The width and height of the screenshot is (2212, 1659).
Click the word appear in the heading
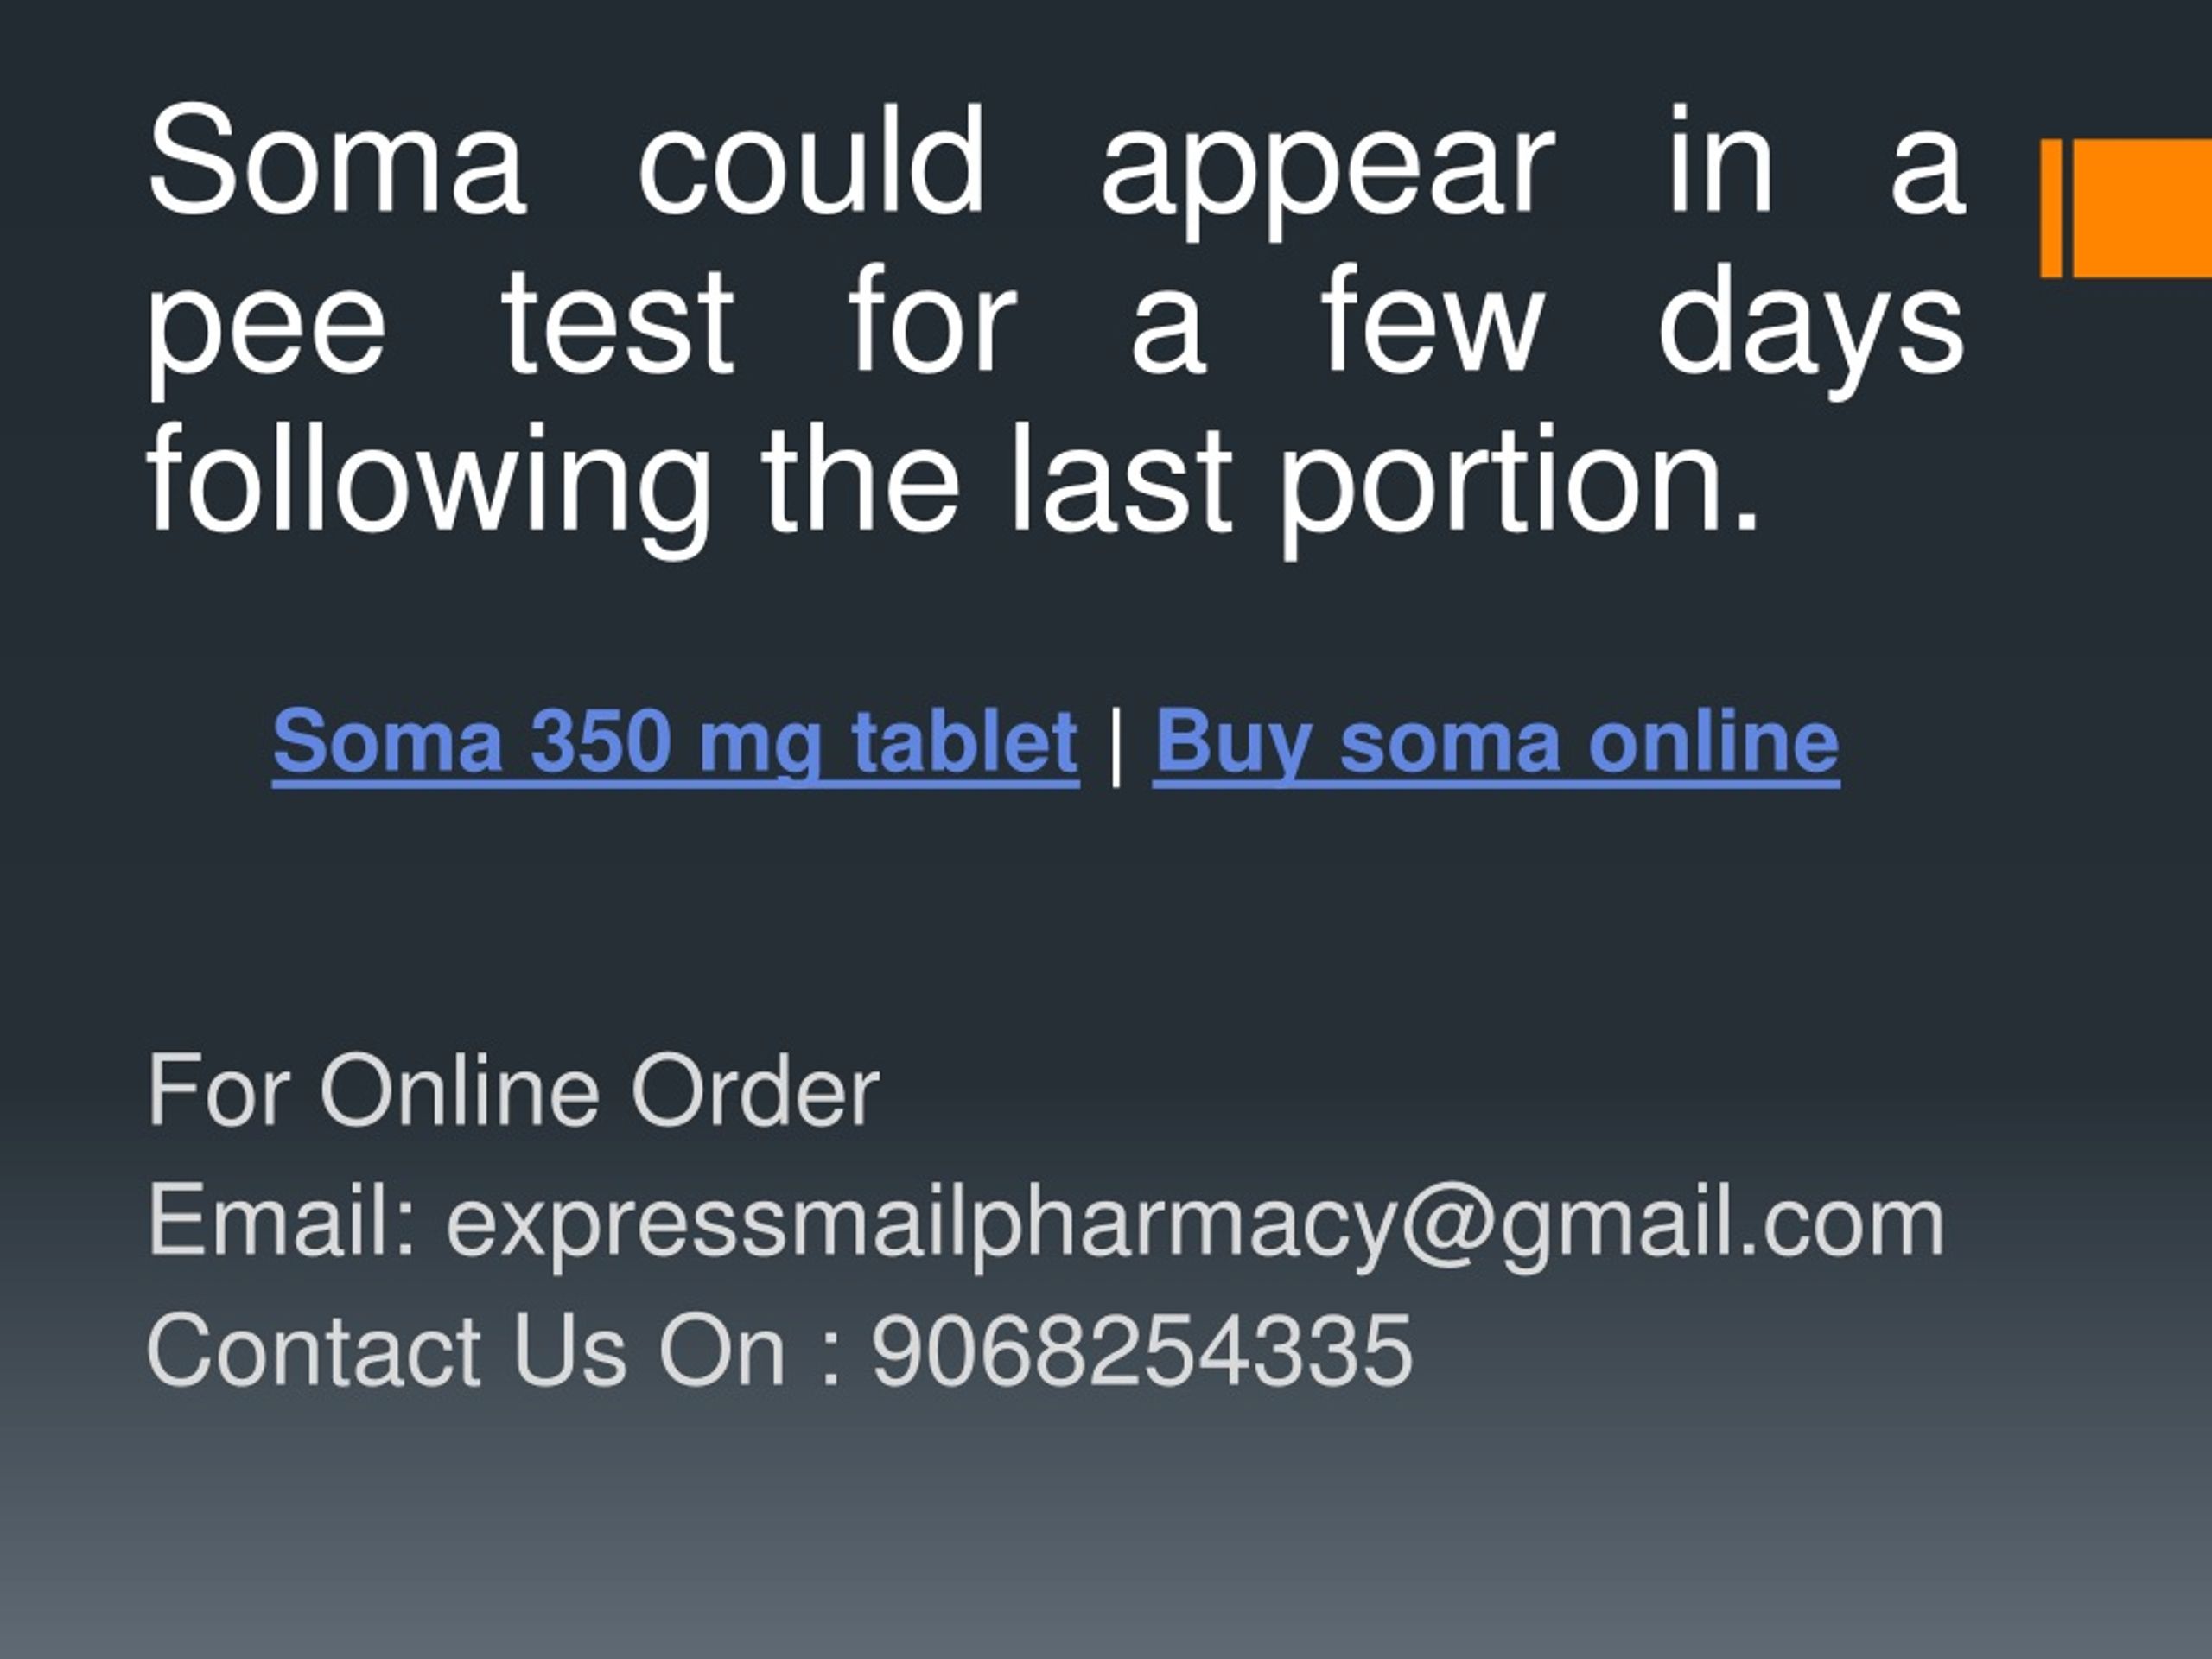1328,172
